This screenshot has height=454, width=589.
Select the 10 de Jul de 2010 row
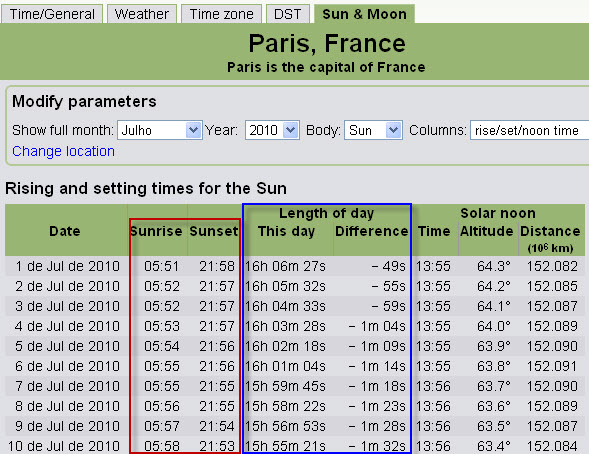[295, 446]
